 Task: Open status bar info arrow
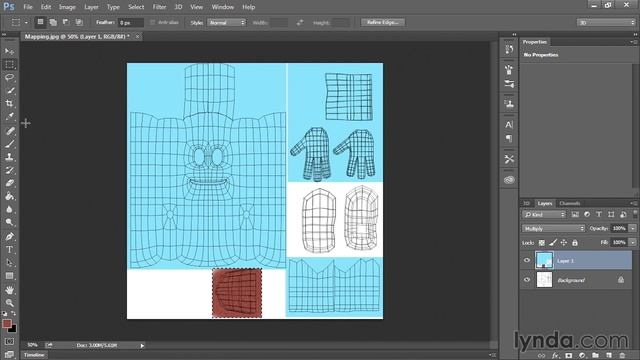142,346
